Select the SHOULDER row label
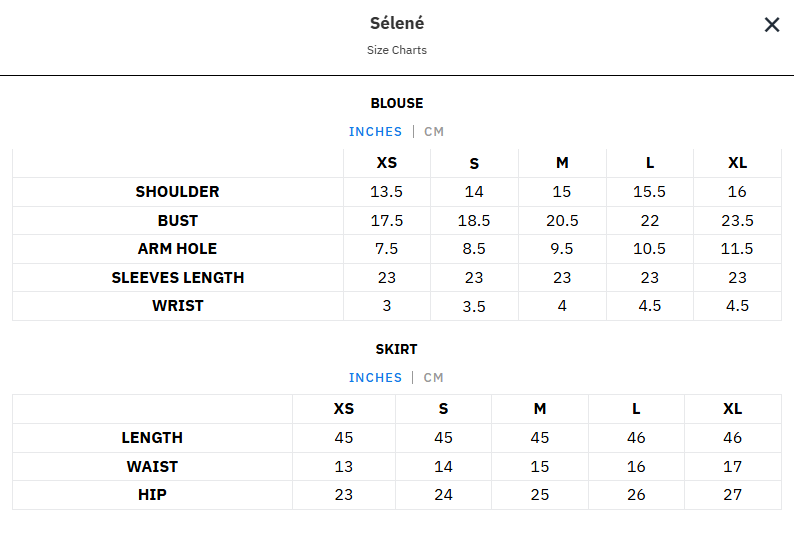Viewport: 794px width, 539px height. 177,192
